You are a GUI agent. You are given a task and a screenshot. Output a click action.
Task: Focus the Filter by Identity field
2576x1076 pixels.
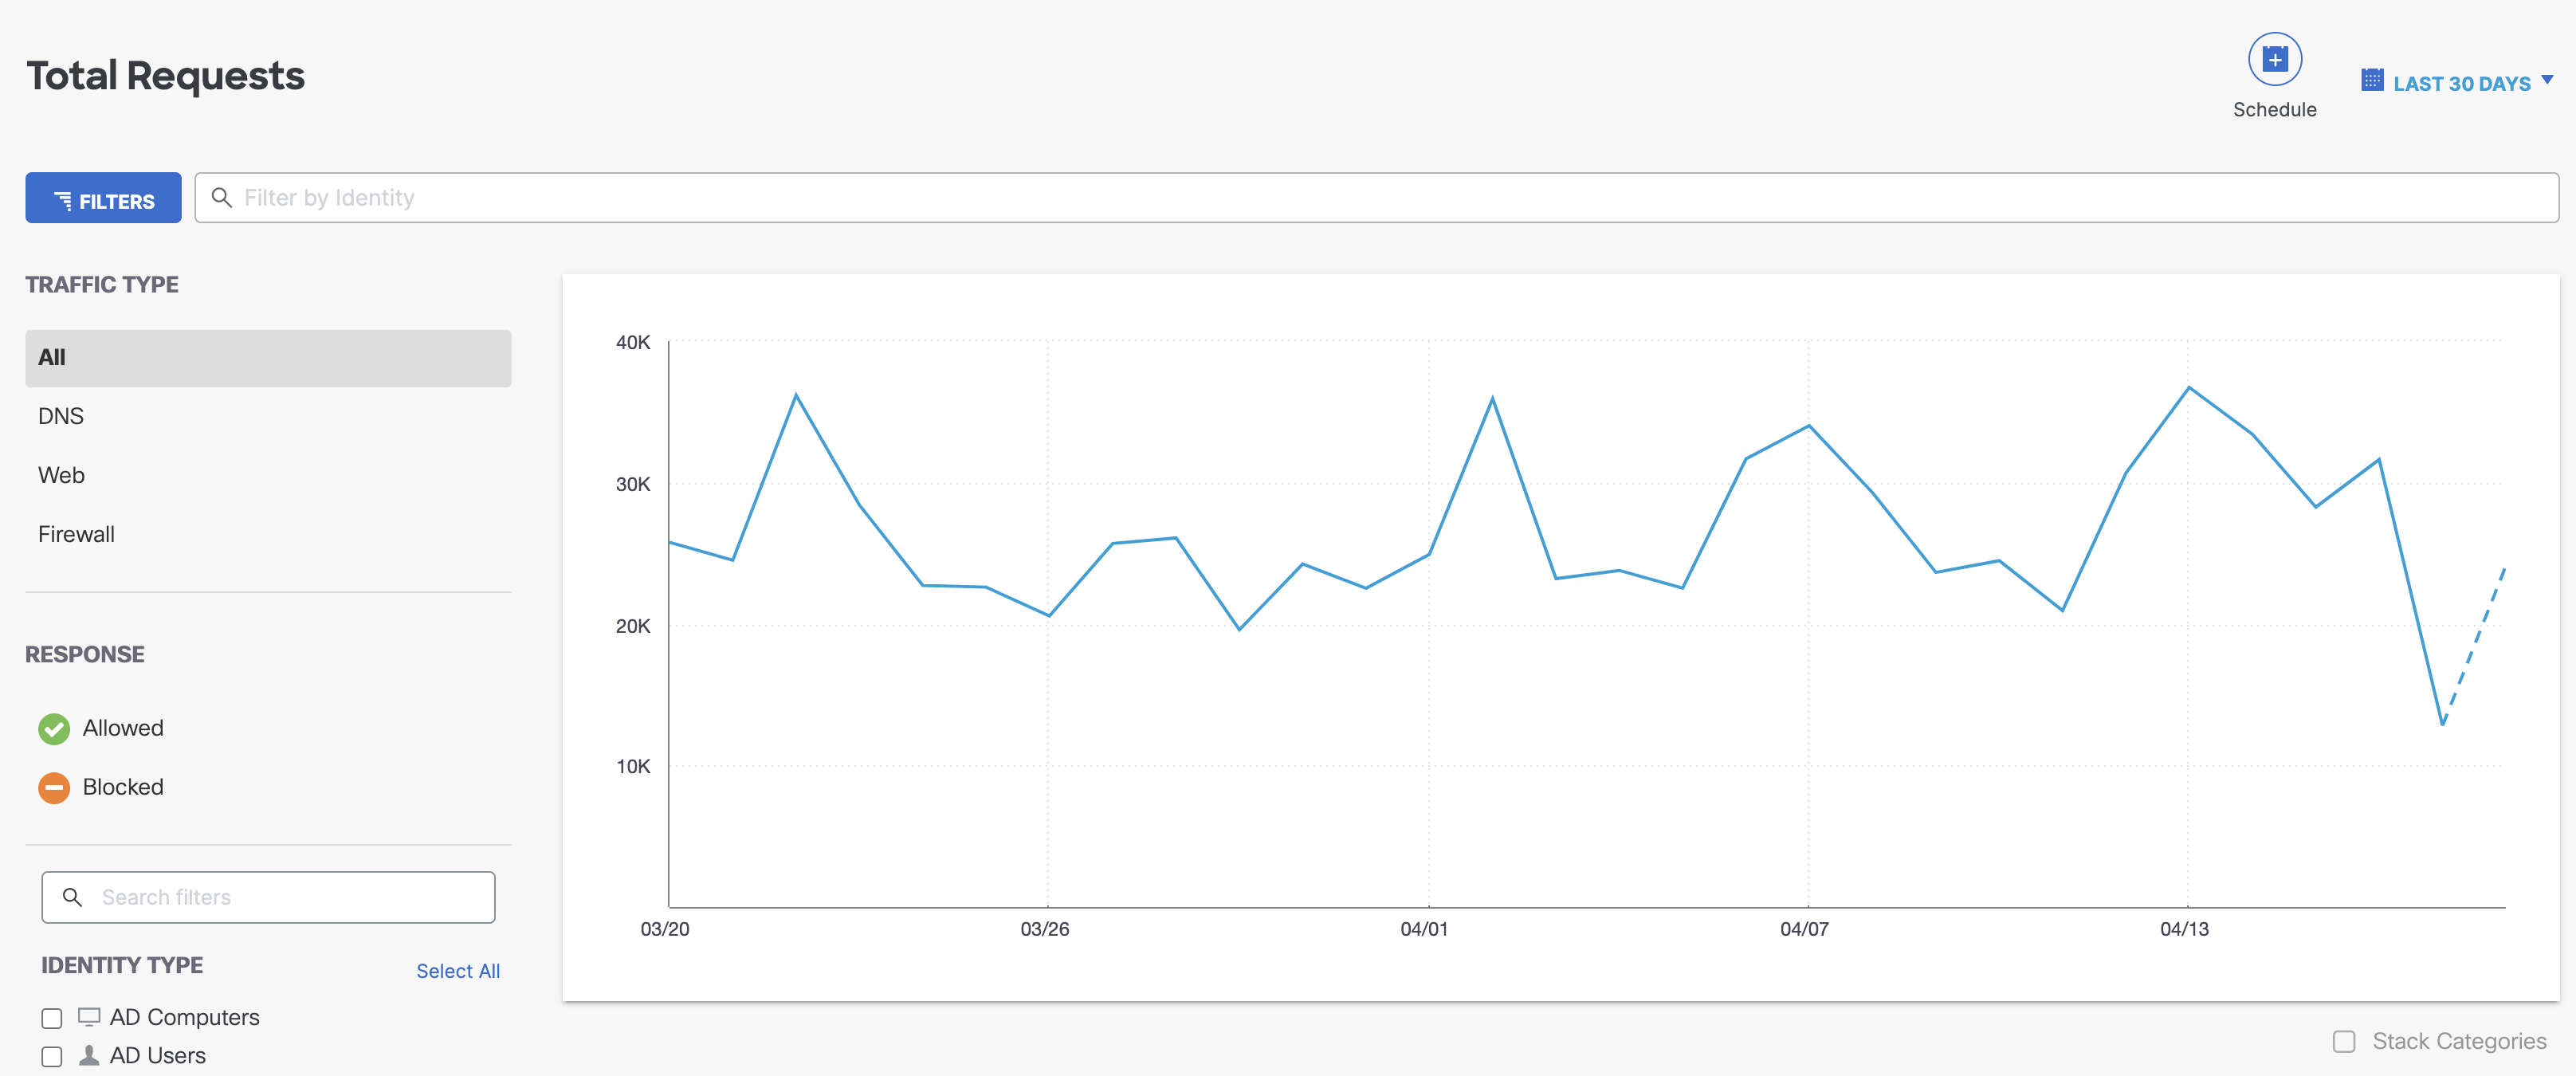(1376, 198)
